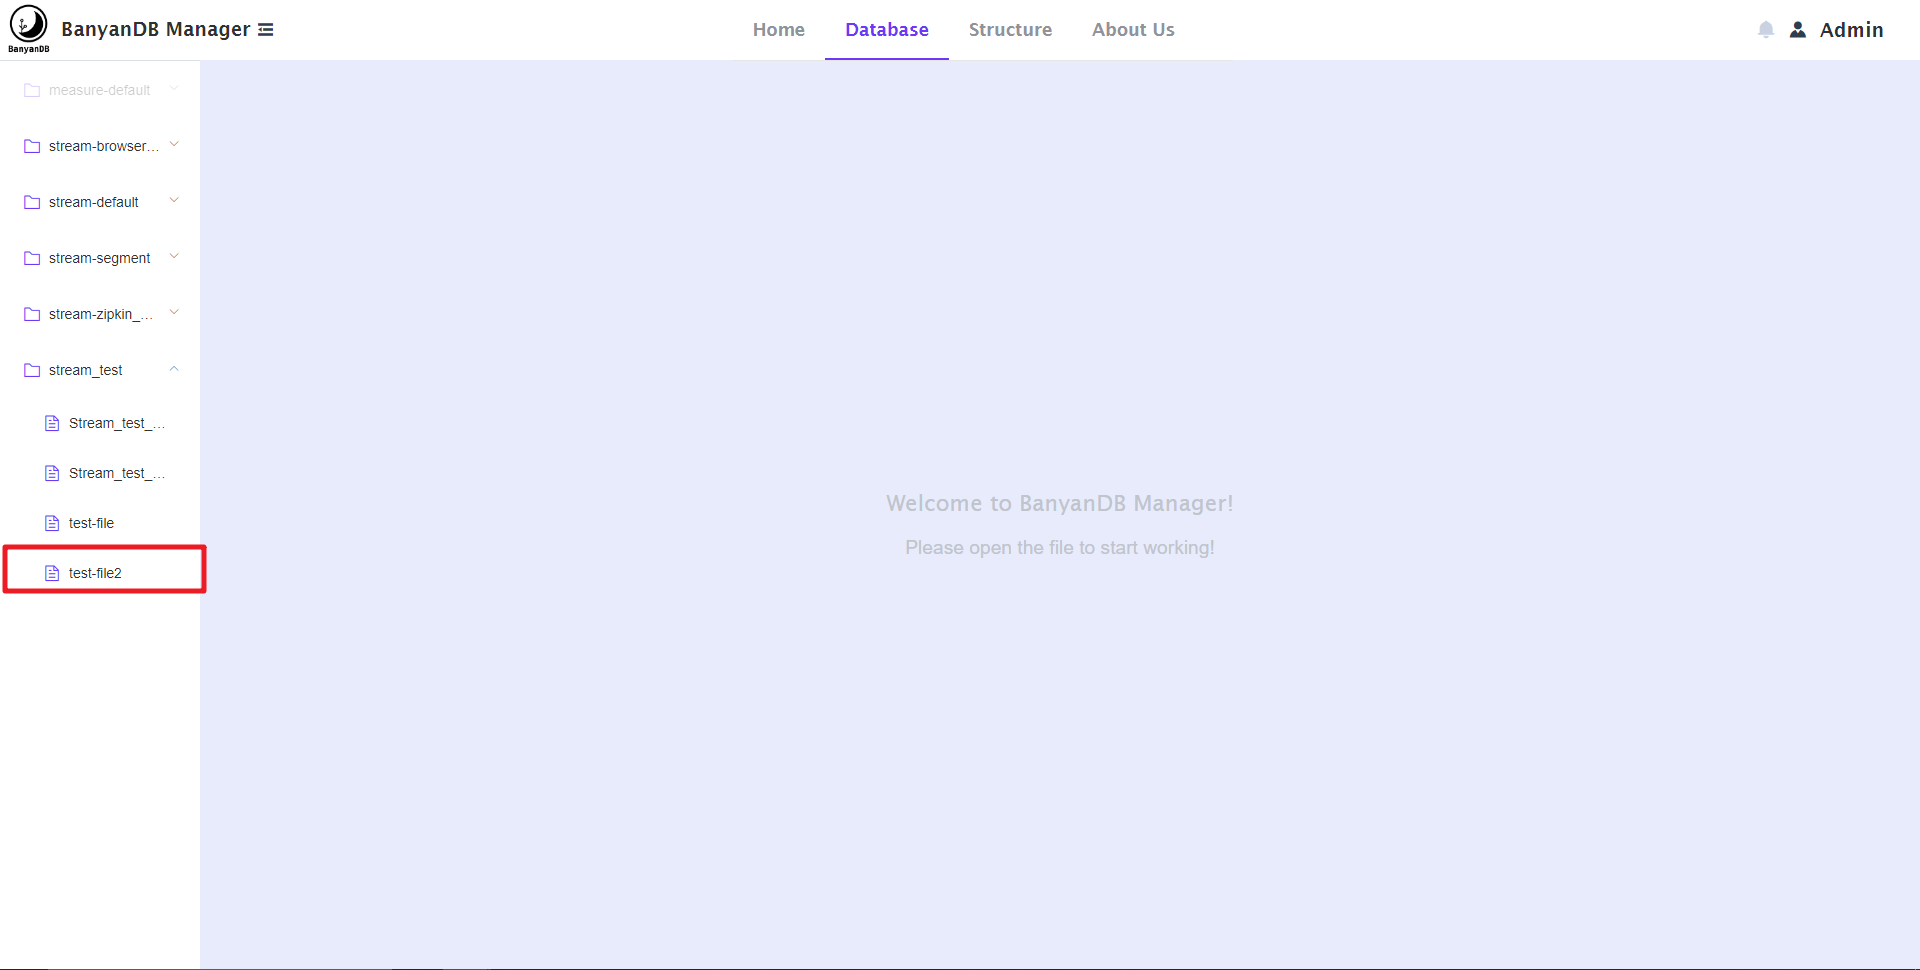Click the BanyanDB logo icon
This screenshot has height=970, width=1920.
tap(28, 29)
